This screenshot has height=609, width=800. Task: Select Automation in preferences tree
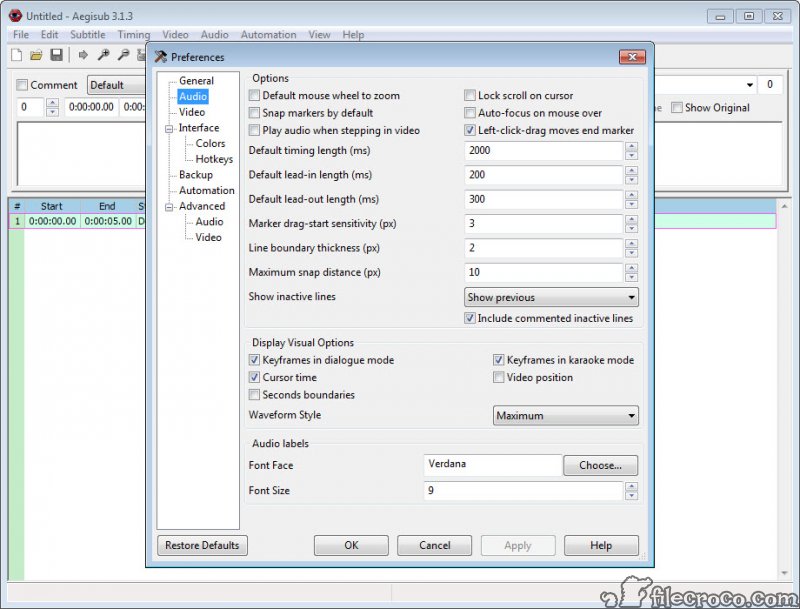tap(207, 190)
